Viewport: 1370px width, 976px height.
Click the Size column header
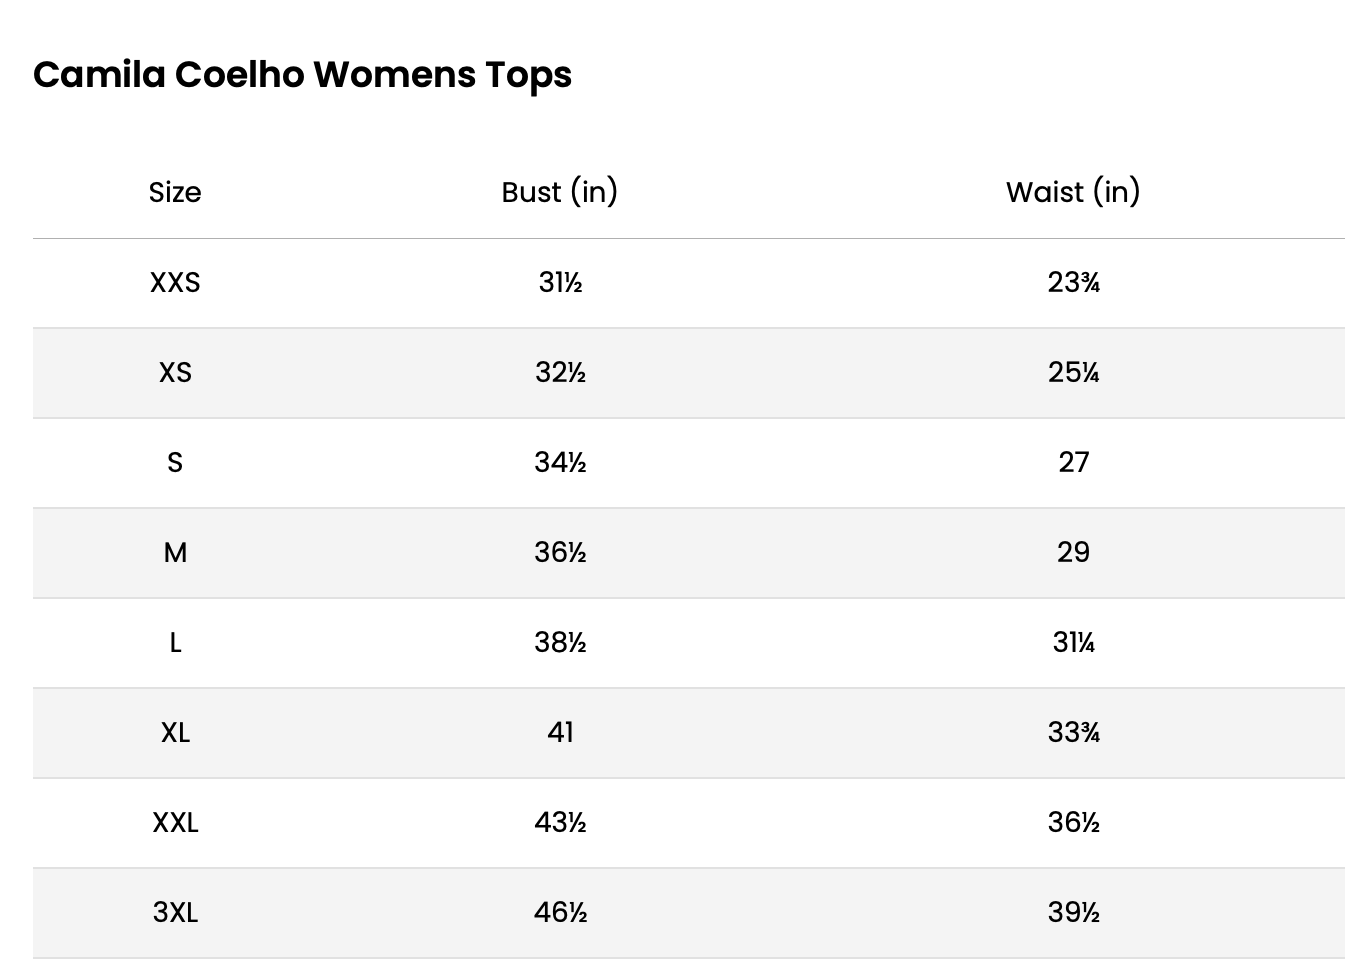pyautogui.click(x=175, y=192)
